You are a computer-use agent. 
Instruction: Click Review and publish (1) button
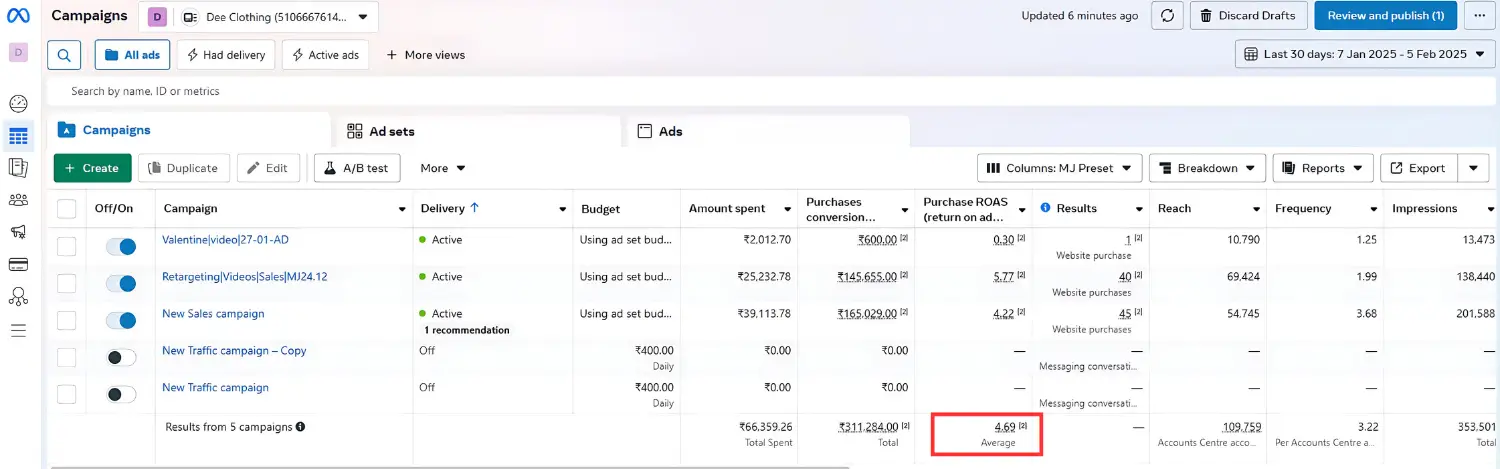tap(1385, 16)
